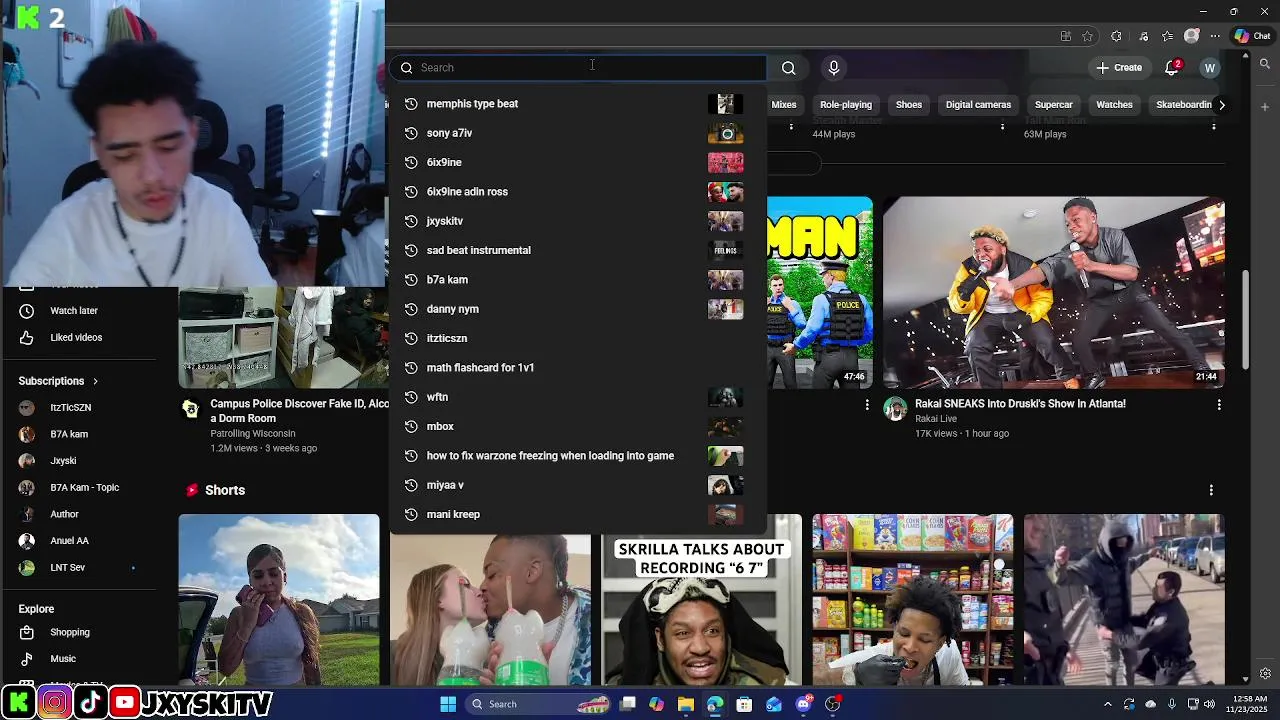Expand the Subscriptions section chevron
The height and width of the screenshot is (720, 1280).
point(96,381)
